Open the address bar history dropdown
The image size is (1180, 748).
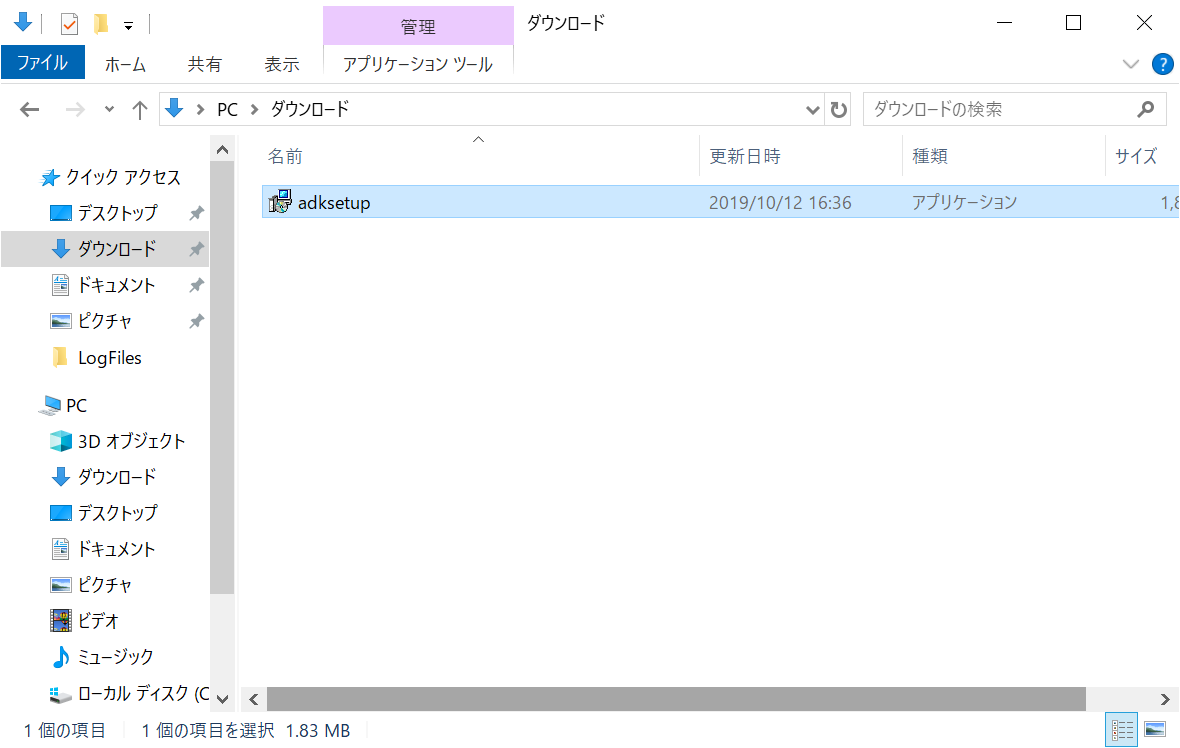click(x=812, y=110)
